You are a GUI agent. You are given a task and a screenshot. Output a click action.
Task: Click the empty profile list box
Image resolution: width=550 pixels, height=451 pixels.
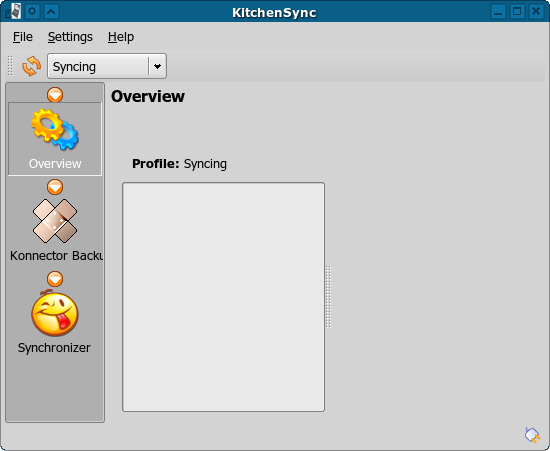click(x=223, y=297)
